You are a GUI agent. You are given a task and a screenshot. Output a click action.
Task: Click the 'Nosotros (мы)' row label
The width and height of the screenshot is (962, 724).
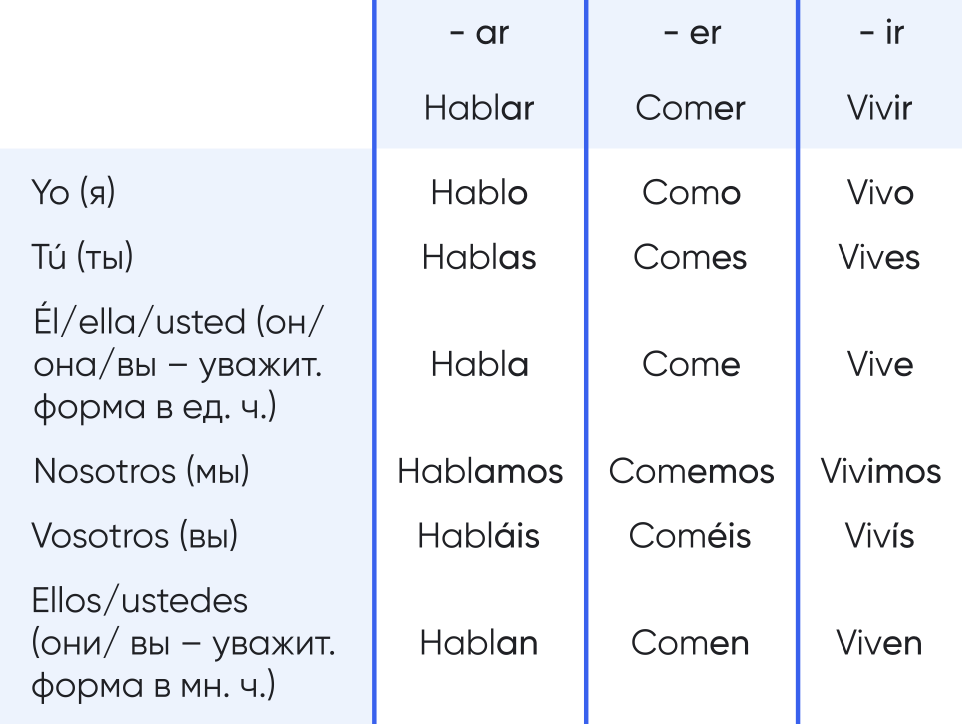(141, 471)
